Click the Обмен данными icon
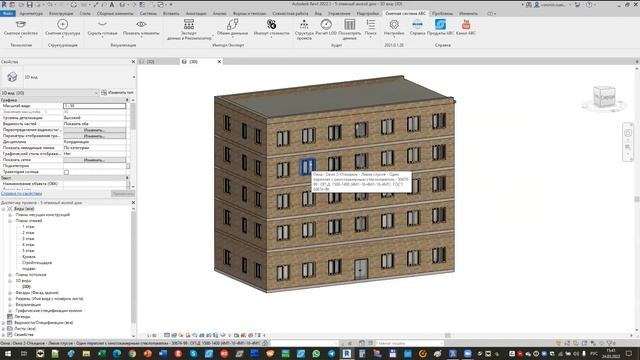 click(x=232, y=24)
